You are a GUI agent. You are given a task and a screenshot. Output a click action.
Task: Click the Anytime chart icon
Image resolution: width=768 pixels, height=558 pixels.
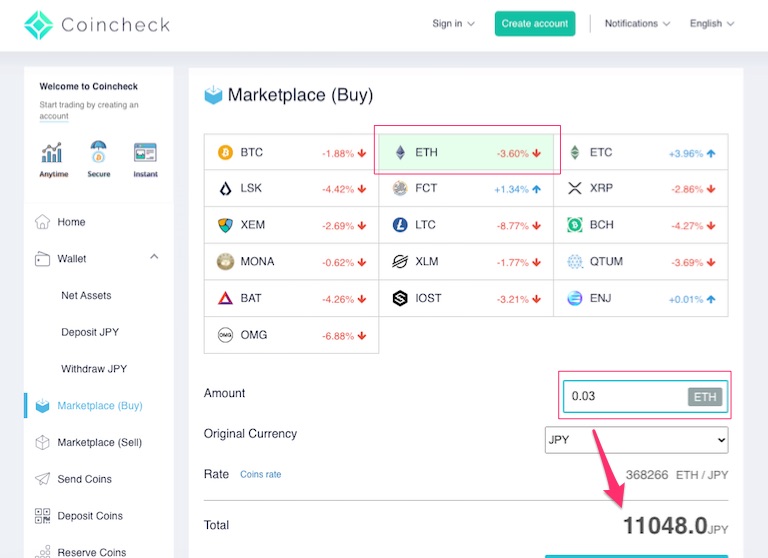[52, 153]
